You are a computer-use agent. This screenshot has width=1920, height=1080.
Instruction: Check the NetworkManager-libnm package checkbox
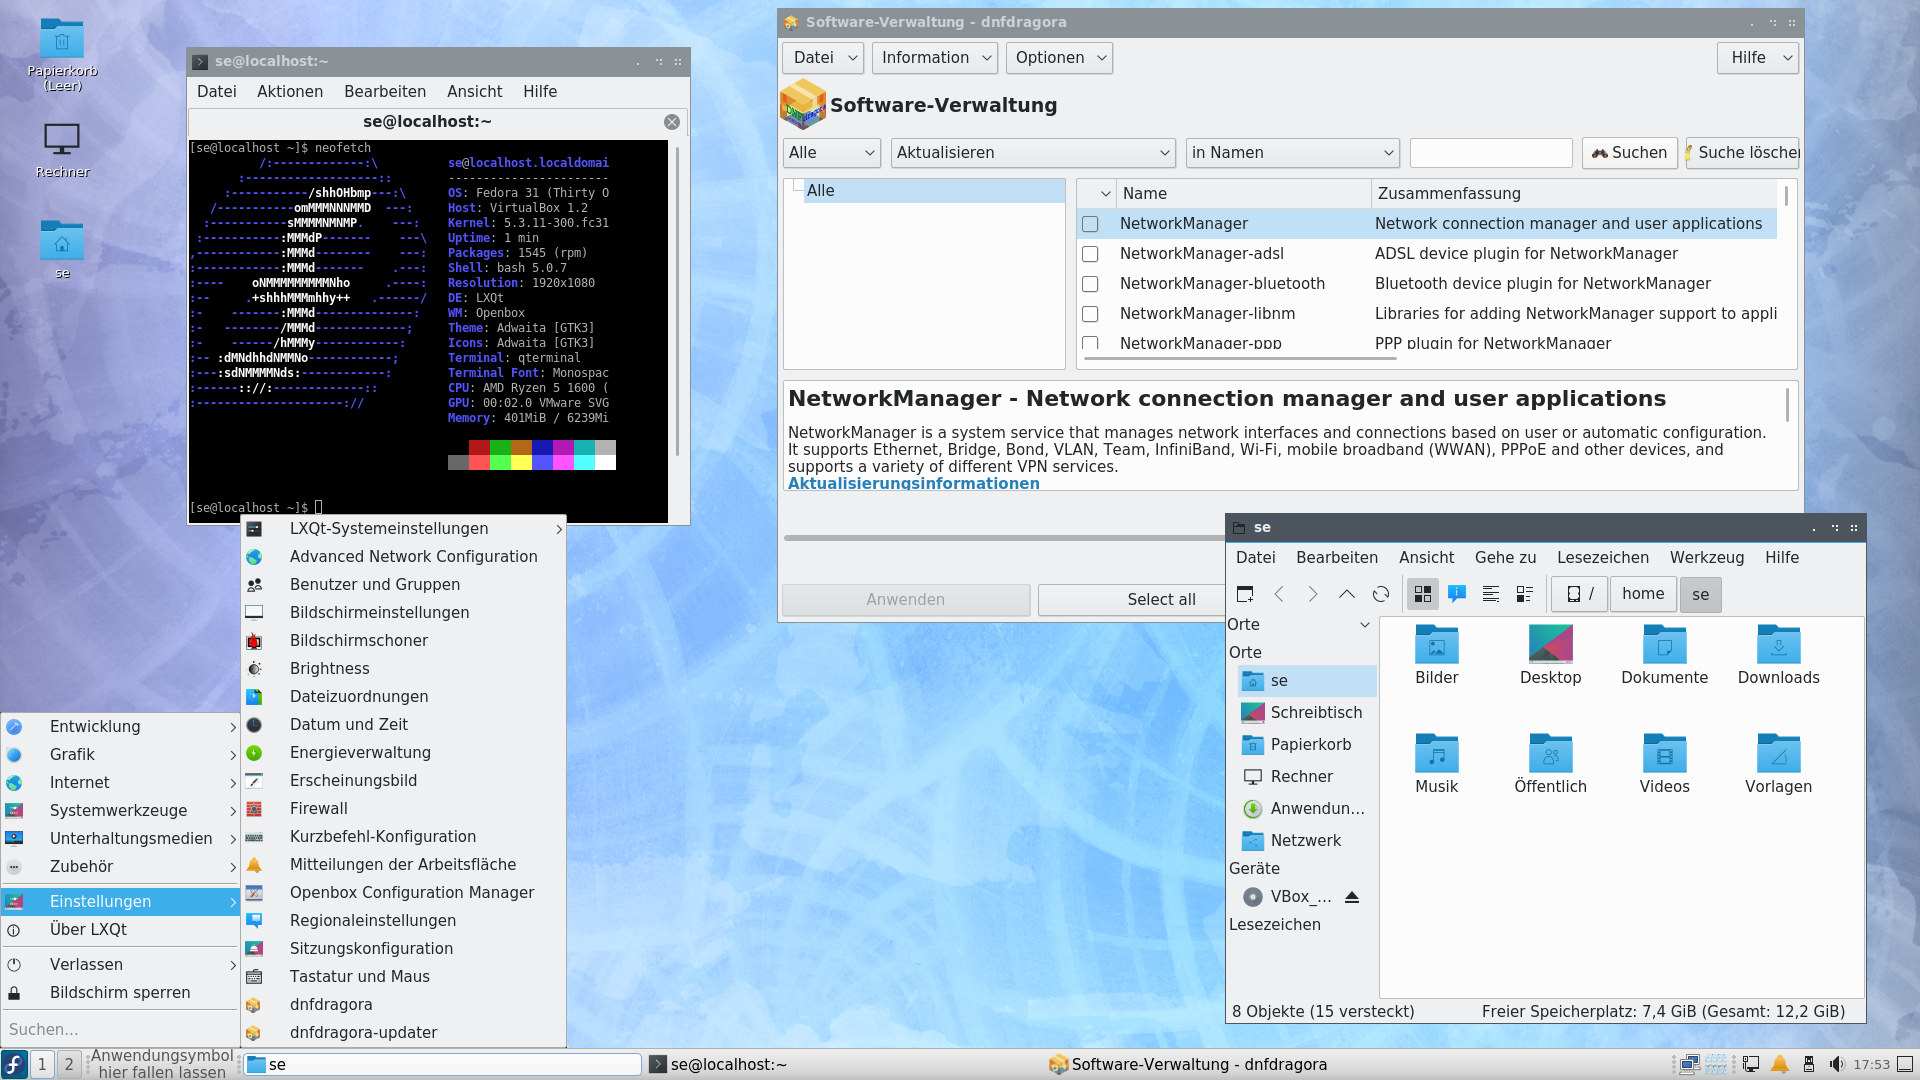[x=1090, y=314]
